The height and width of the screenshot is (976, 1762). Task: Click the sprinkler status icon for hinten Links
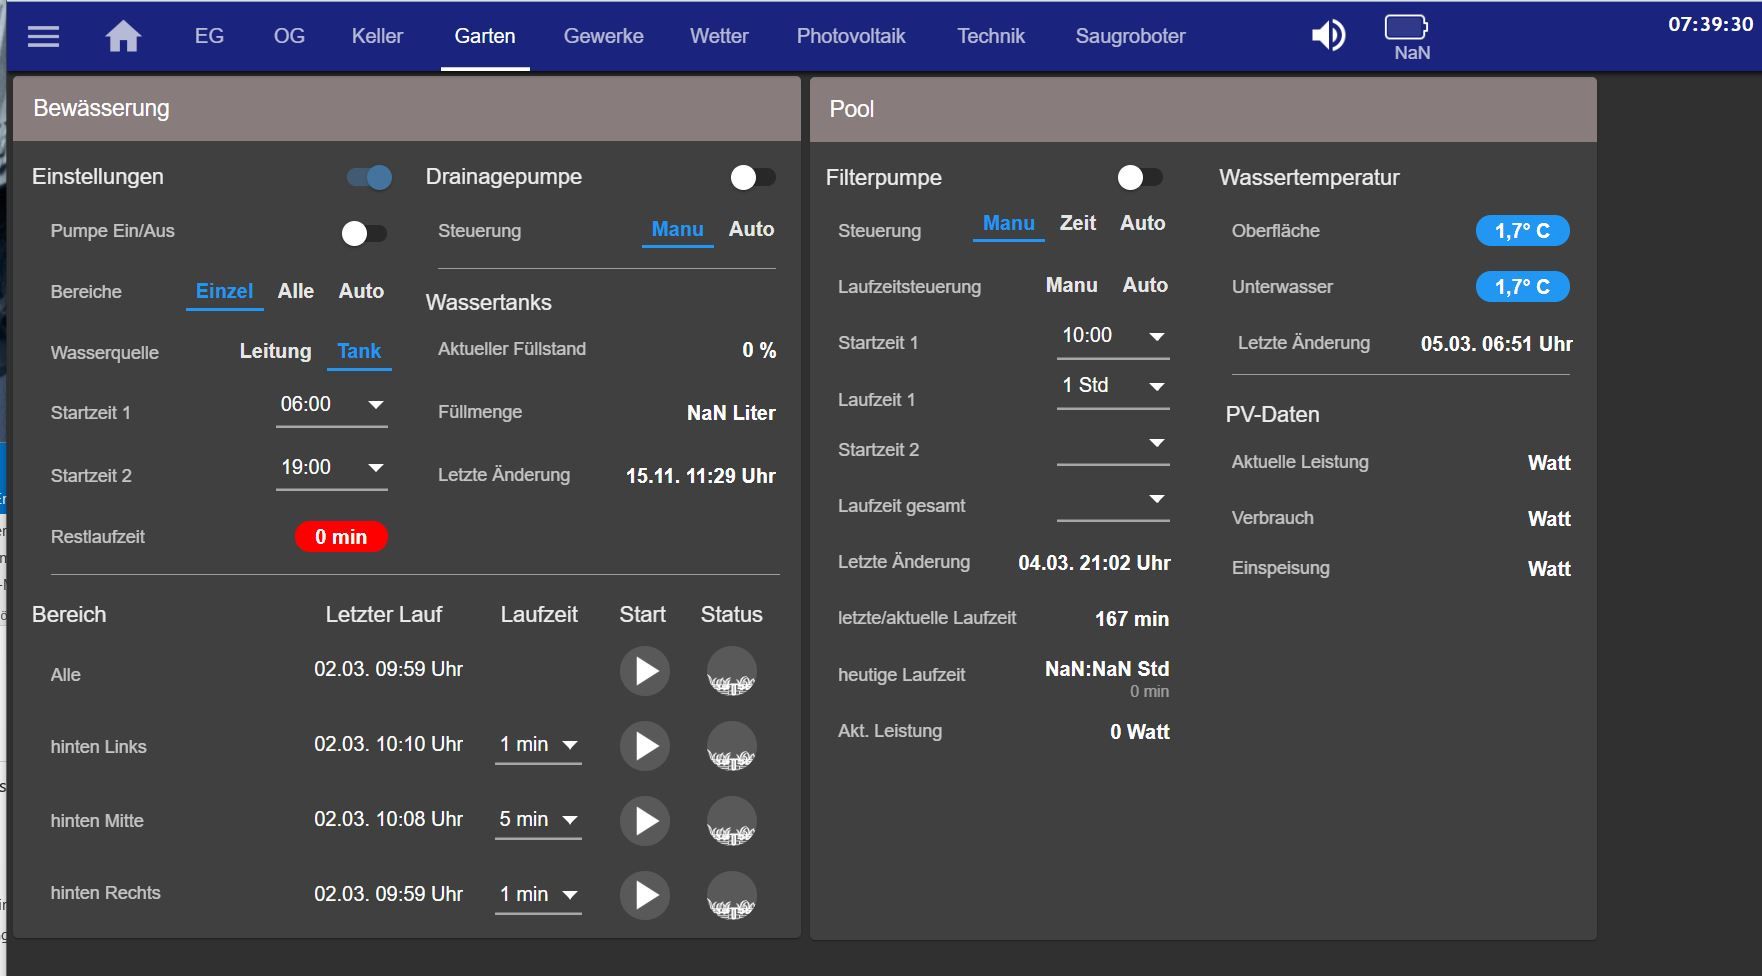[x=732, y=746]
